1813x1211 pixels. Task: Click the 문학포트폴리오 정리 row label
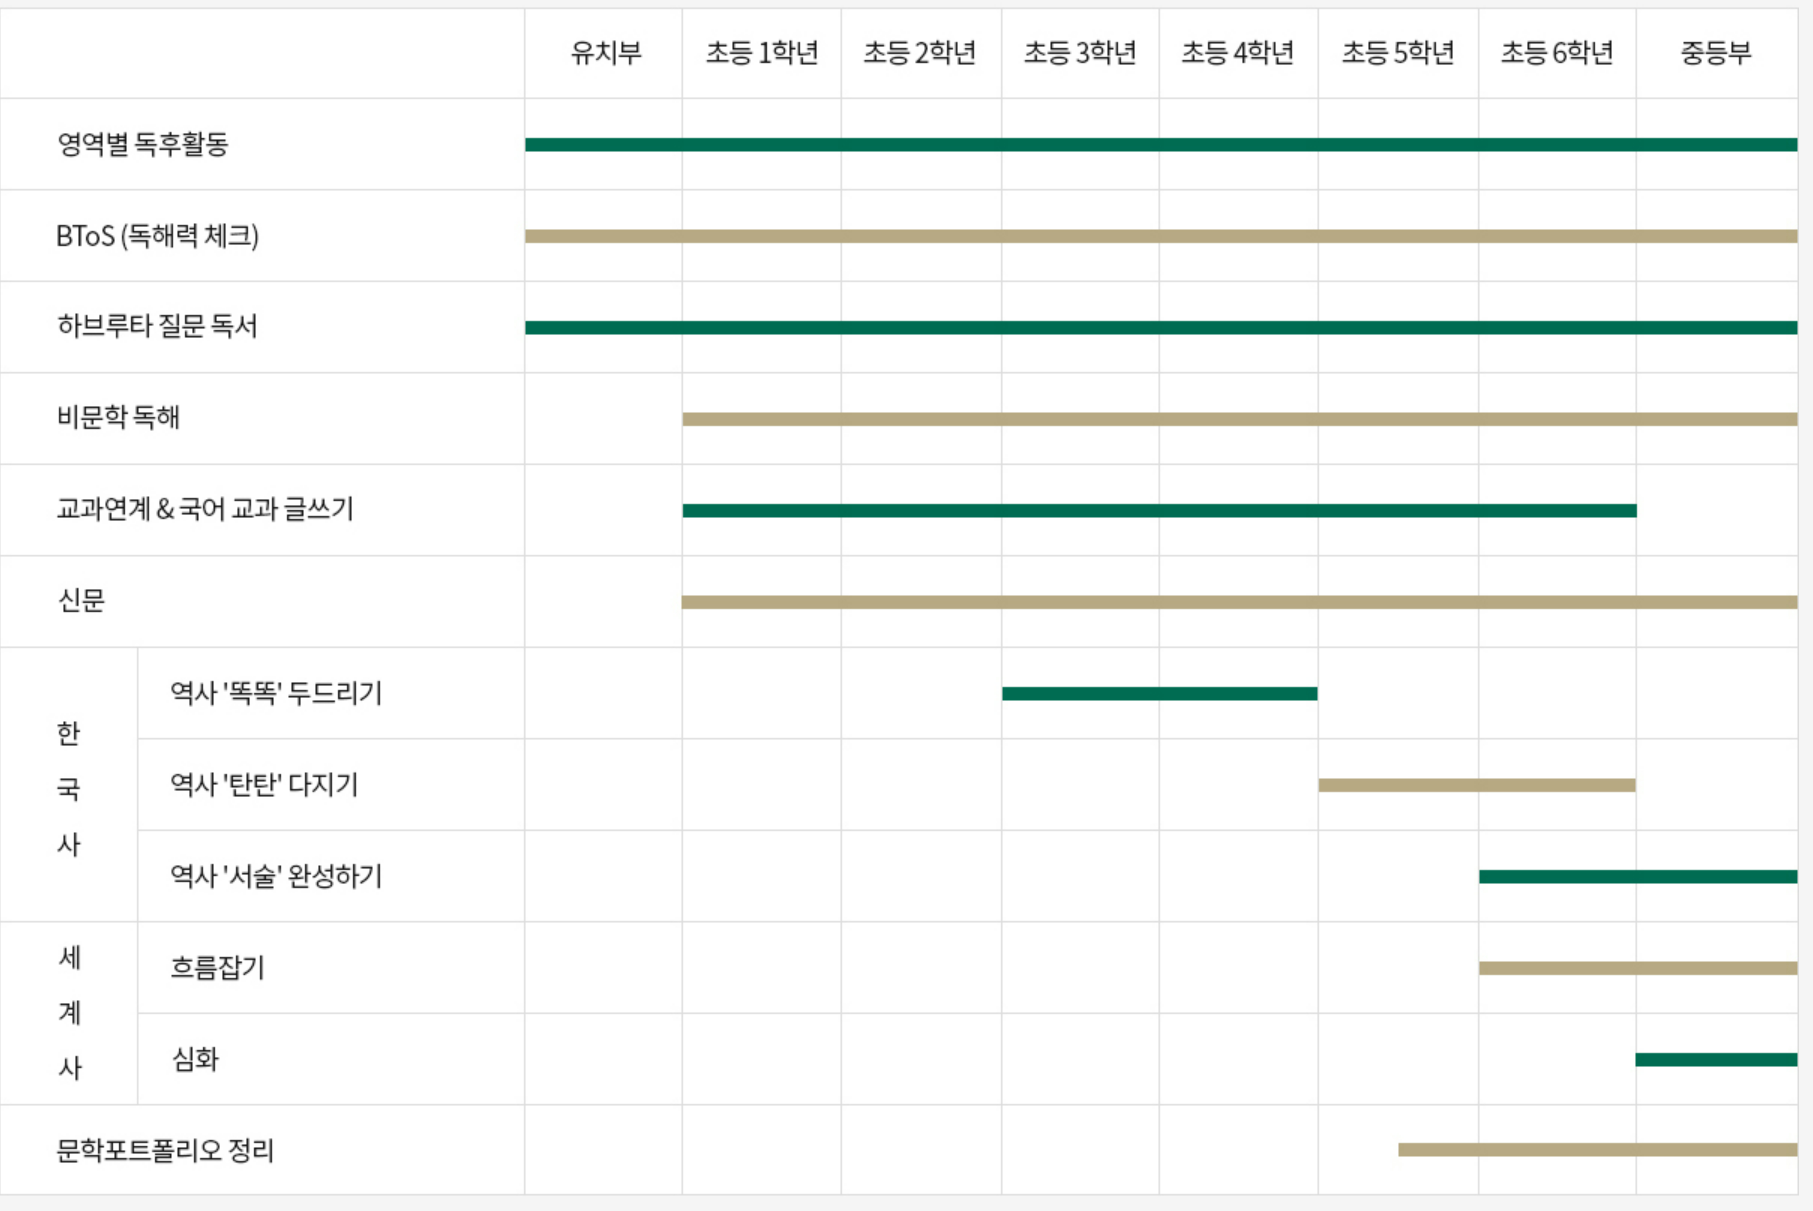[165, 1150]
